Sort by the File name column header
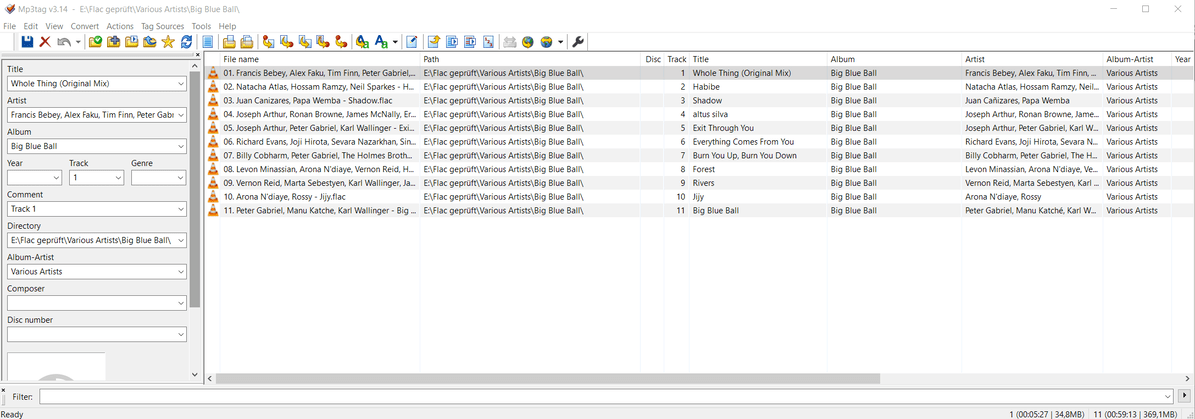 click(320, 59)
